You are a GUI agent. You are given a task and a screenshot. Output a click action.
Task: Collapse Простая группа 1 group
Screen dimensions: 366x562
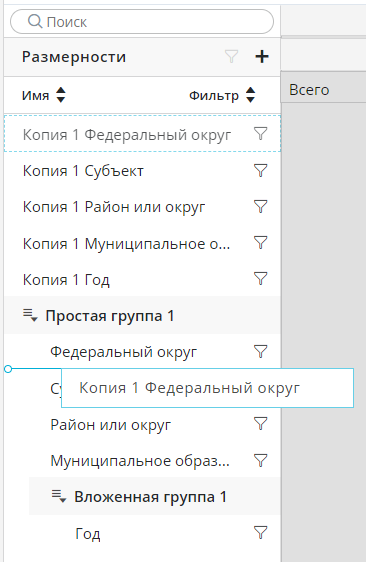point(30,315)
